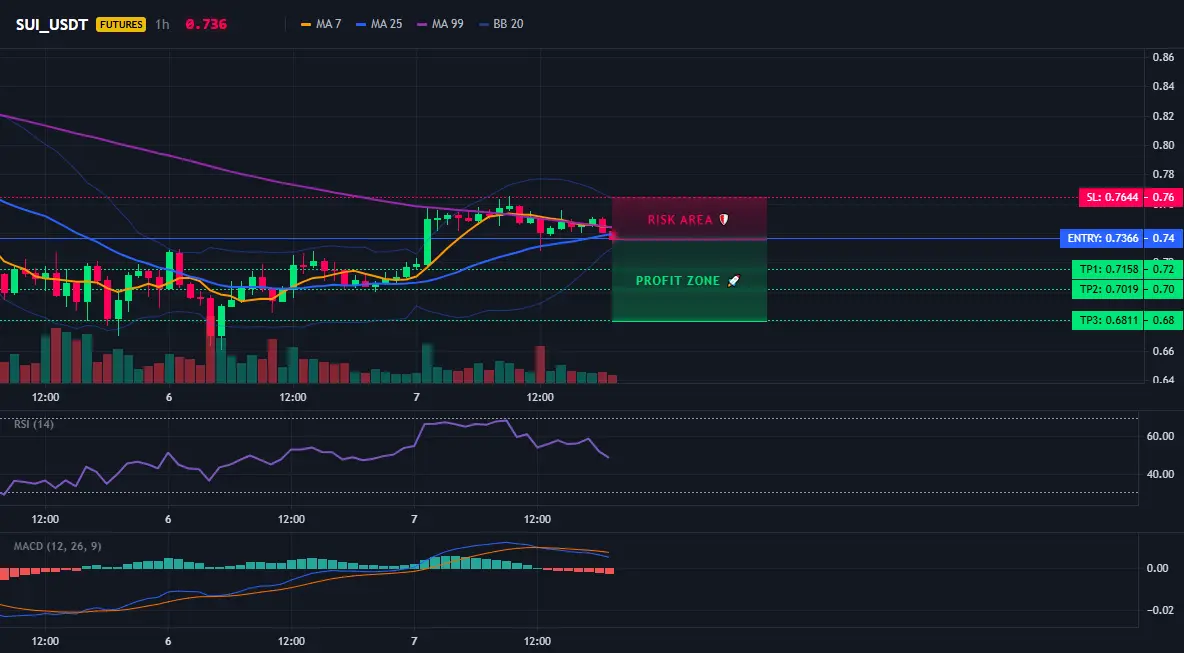Click the RISK AREA box
The width and height of the screenshot is (1184, 653).
coord(689,219)
